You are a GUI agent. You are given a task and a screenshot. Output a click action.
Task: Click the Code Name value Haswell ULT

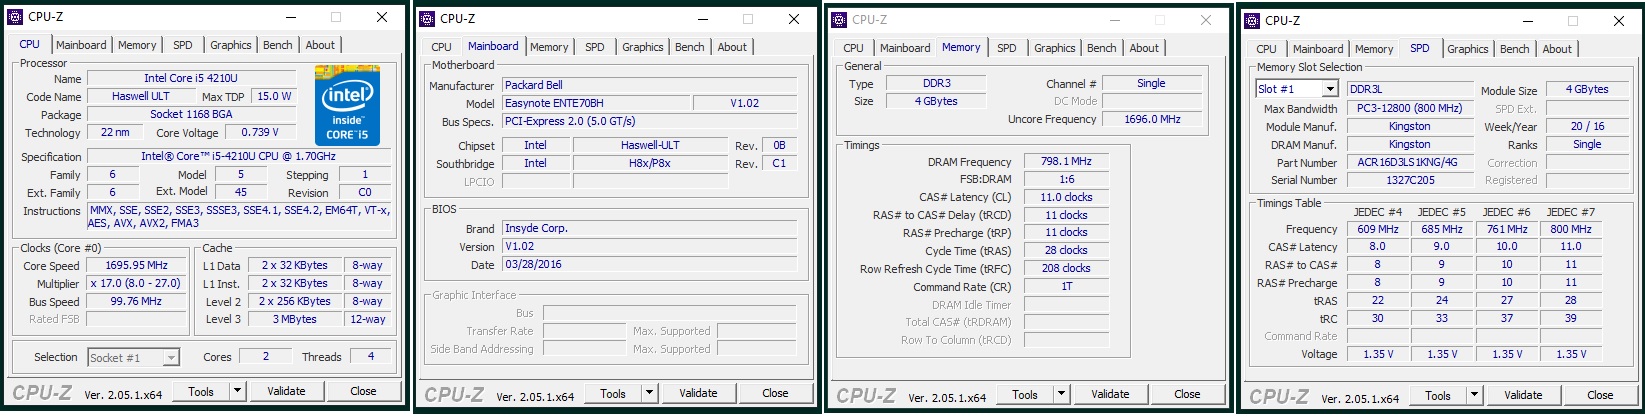pyautogui.click(x=141, y=96)
